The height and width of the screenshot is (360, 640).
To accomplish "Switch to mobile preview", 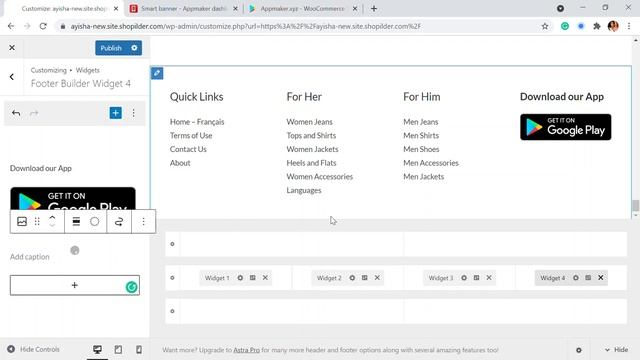I will [139, 349].
